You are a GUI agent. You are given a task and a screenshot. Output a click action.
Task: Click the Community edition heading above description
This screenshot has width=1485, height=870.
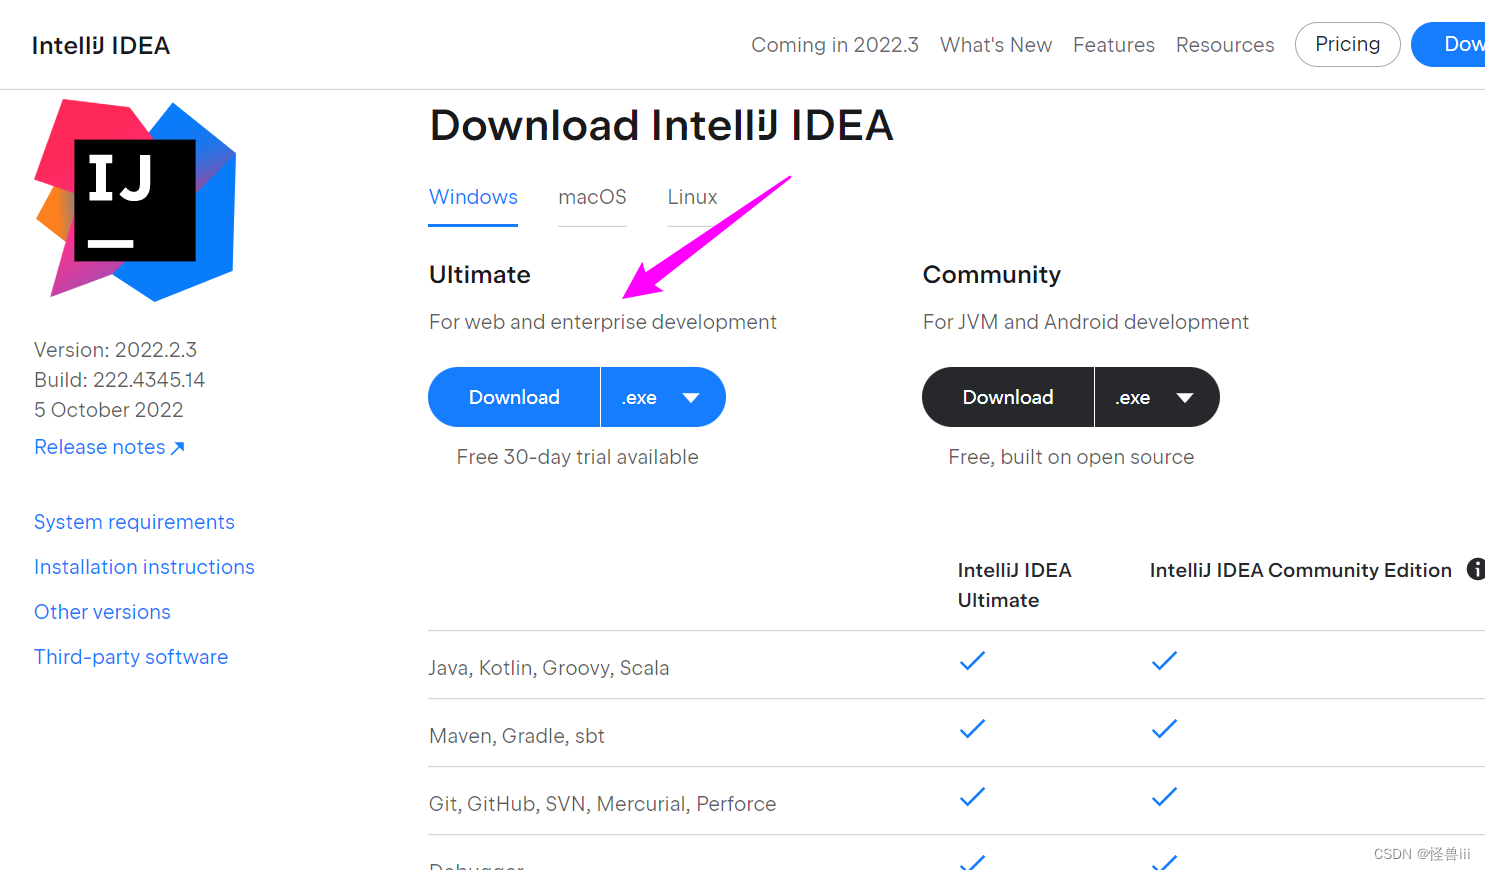click(991, 275)
